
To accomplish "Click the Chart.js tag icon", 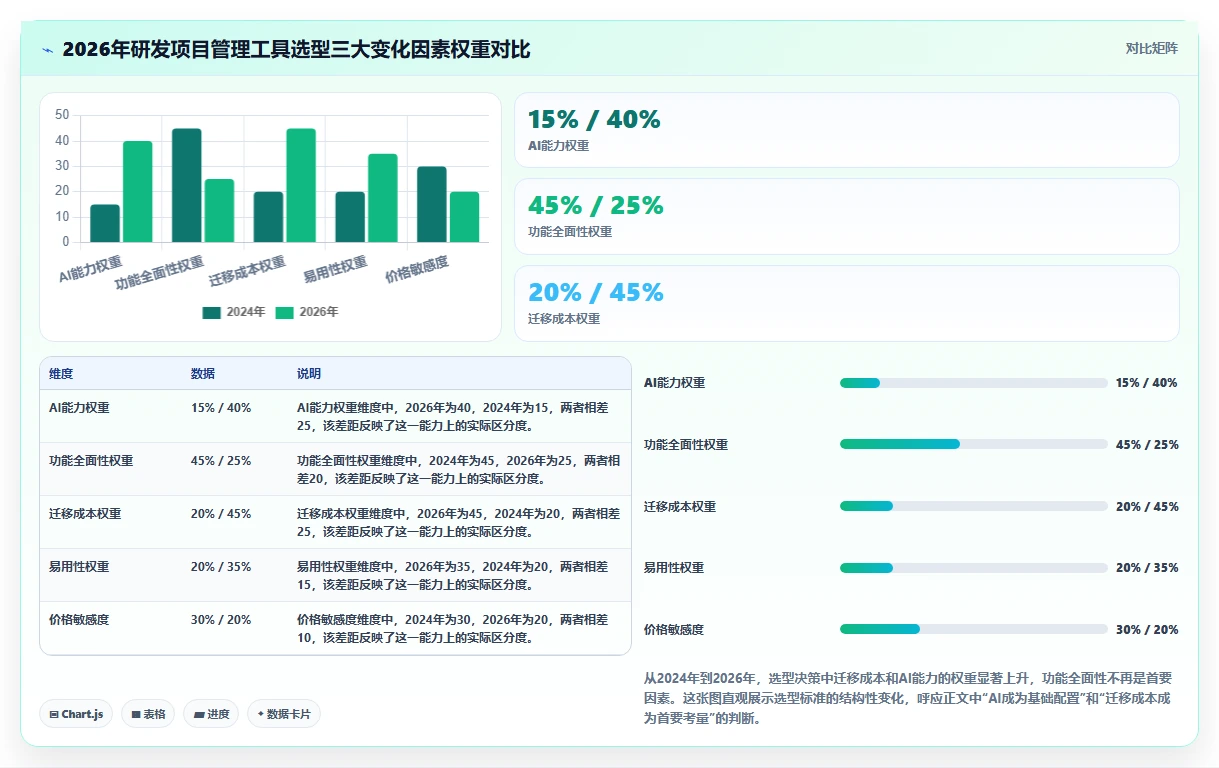I will [x=54, y=714].
